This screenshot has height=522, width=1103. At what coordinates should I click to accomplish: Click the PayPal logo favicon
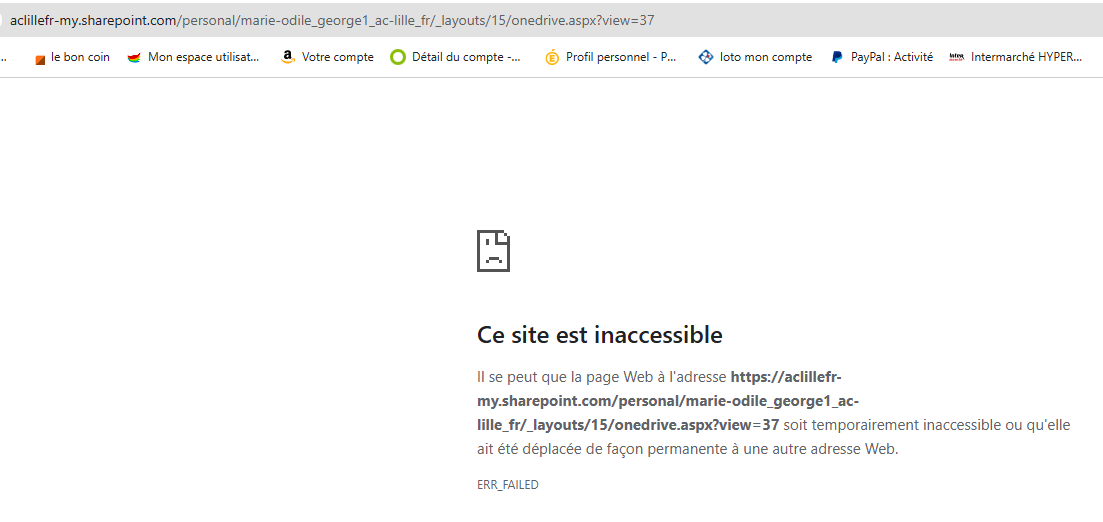(x=836, y=58)
